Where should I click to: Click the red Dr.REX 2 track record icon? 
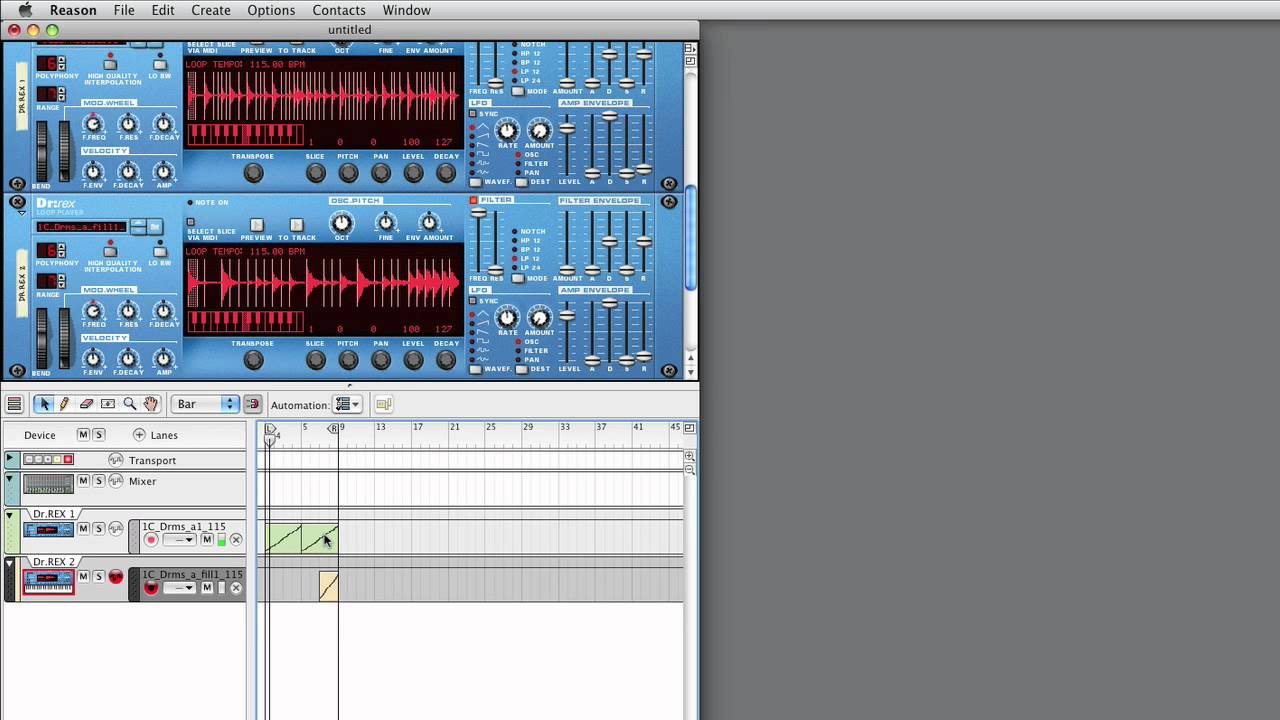click(116, 576)
